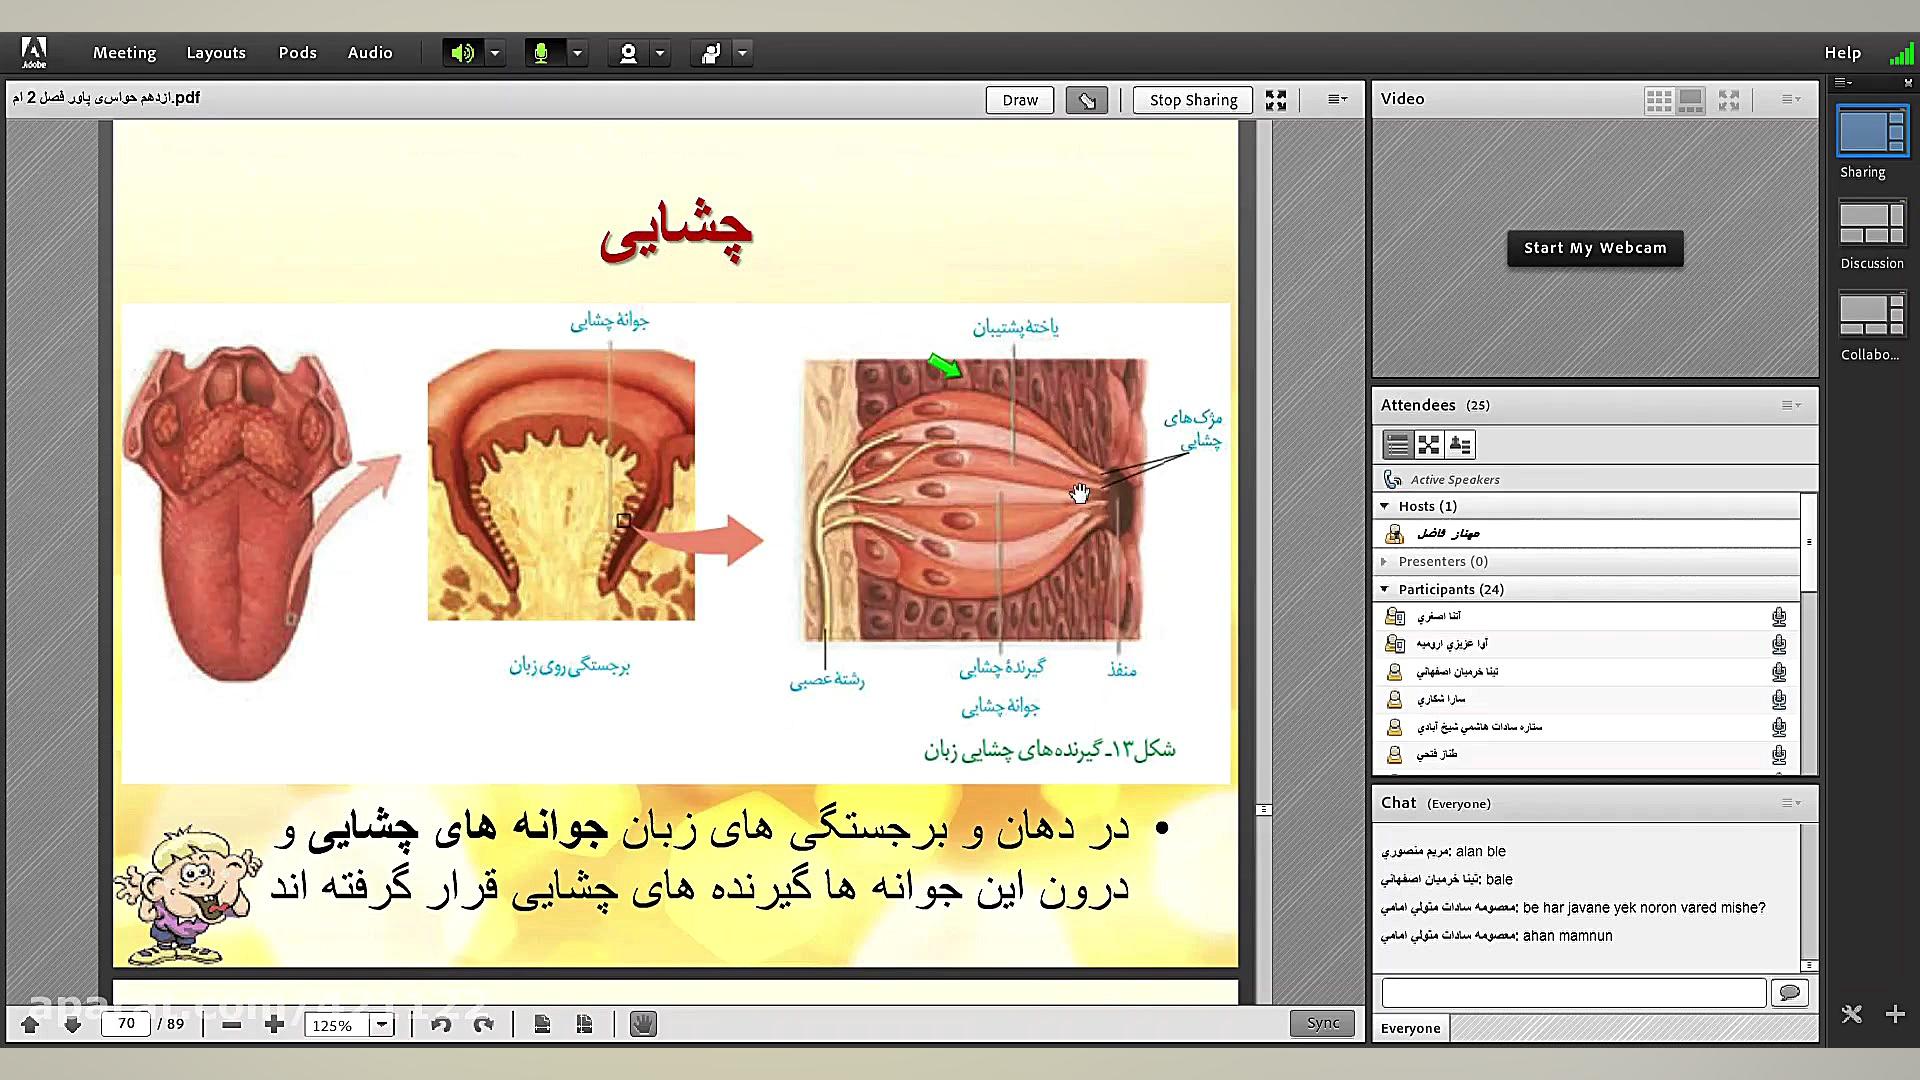
Task: Select the attendee status view icon
Action: pyautogui.click(x=1460, y=445)
